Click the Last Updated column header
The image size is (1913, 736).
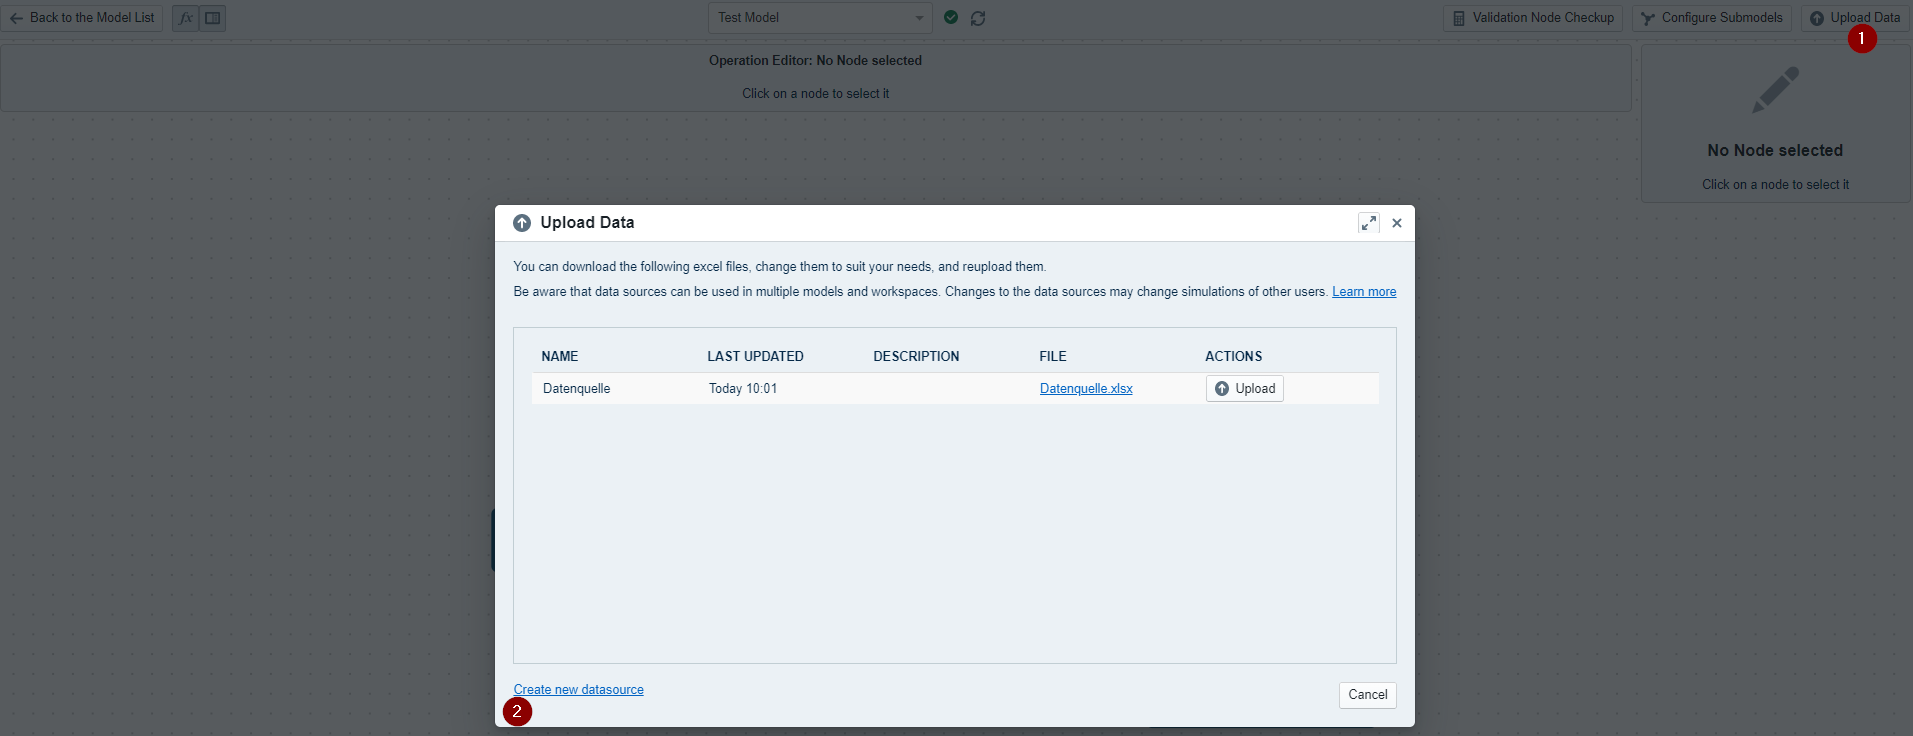point(755,356)
